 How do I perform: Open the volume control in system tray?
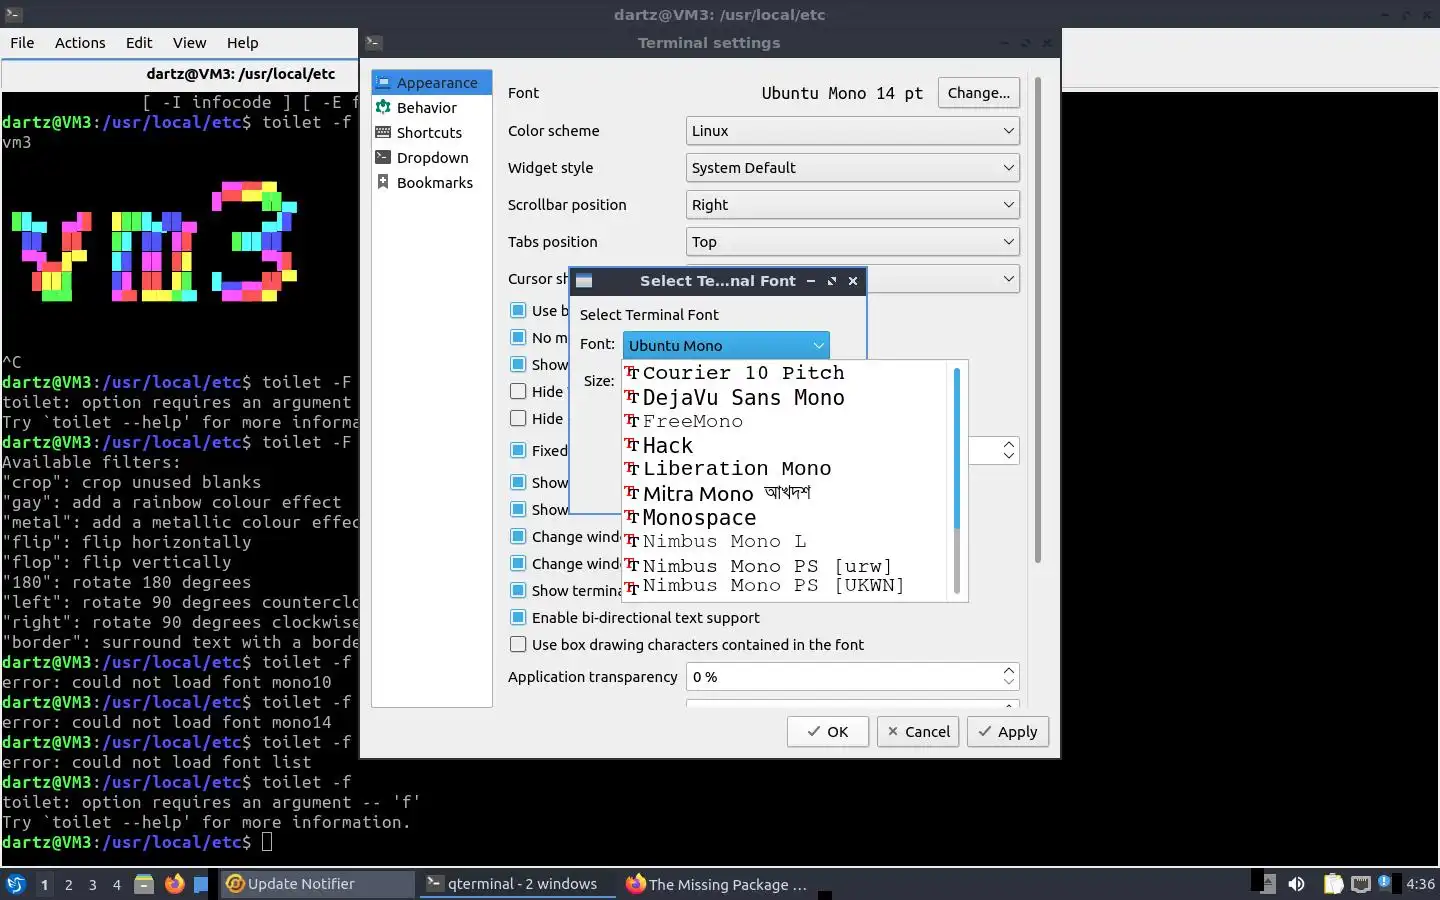[x=1297, y=884]
